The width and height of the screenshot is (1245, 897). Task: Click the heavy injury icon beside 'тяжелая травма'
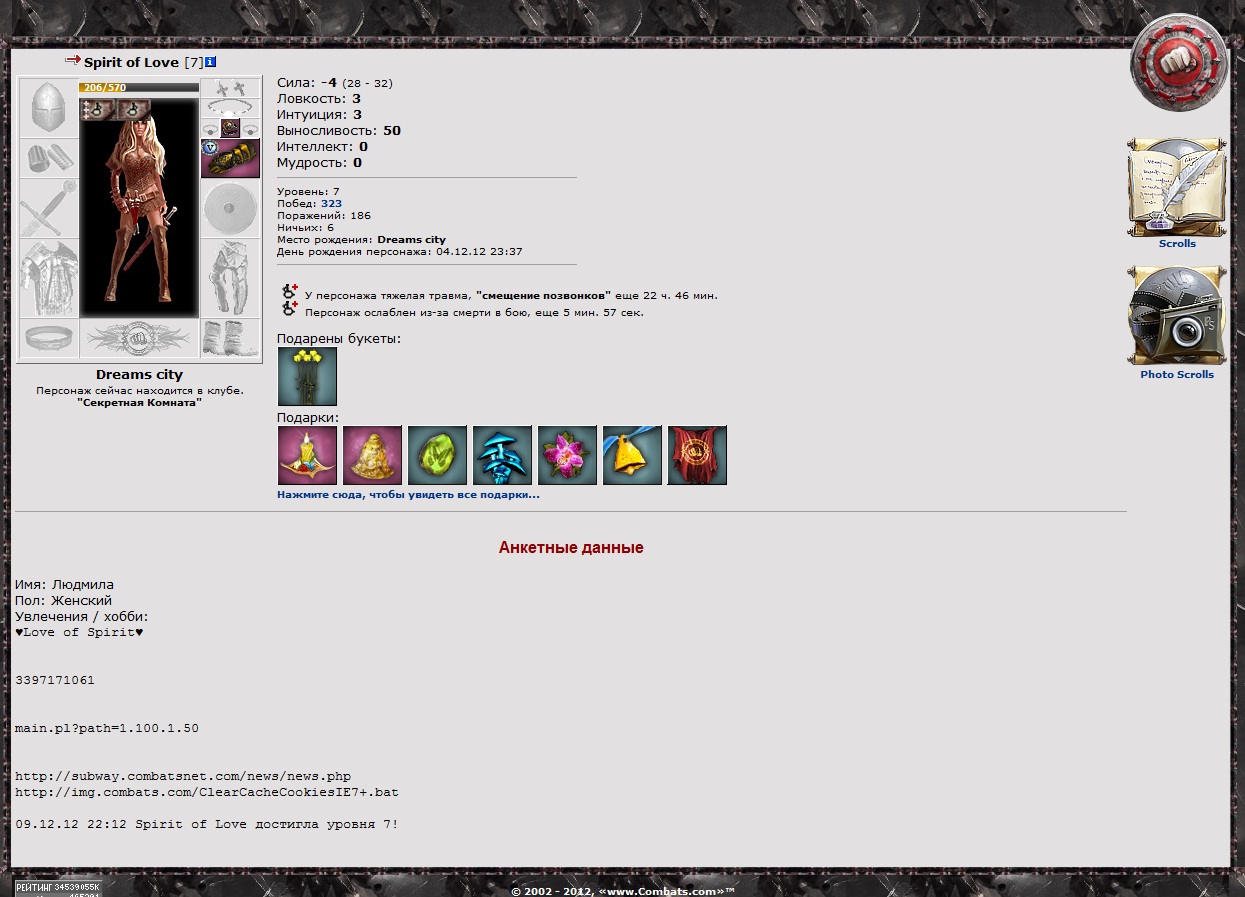point(290,292)
